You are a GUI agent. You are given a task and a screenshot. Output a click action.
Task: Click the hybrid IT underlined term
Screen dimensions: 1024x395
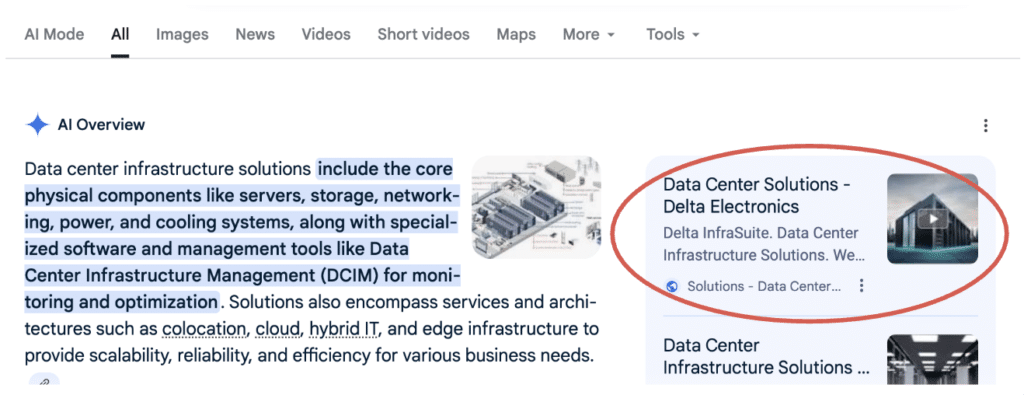tap(344, 329)
